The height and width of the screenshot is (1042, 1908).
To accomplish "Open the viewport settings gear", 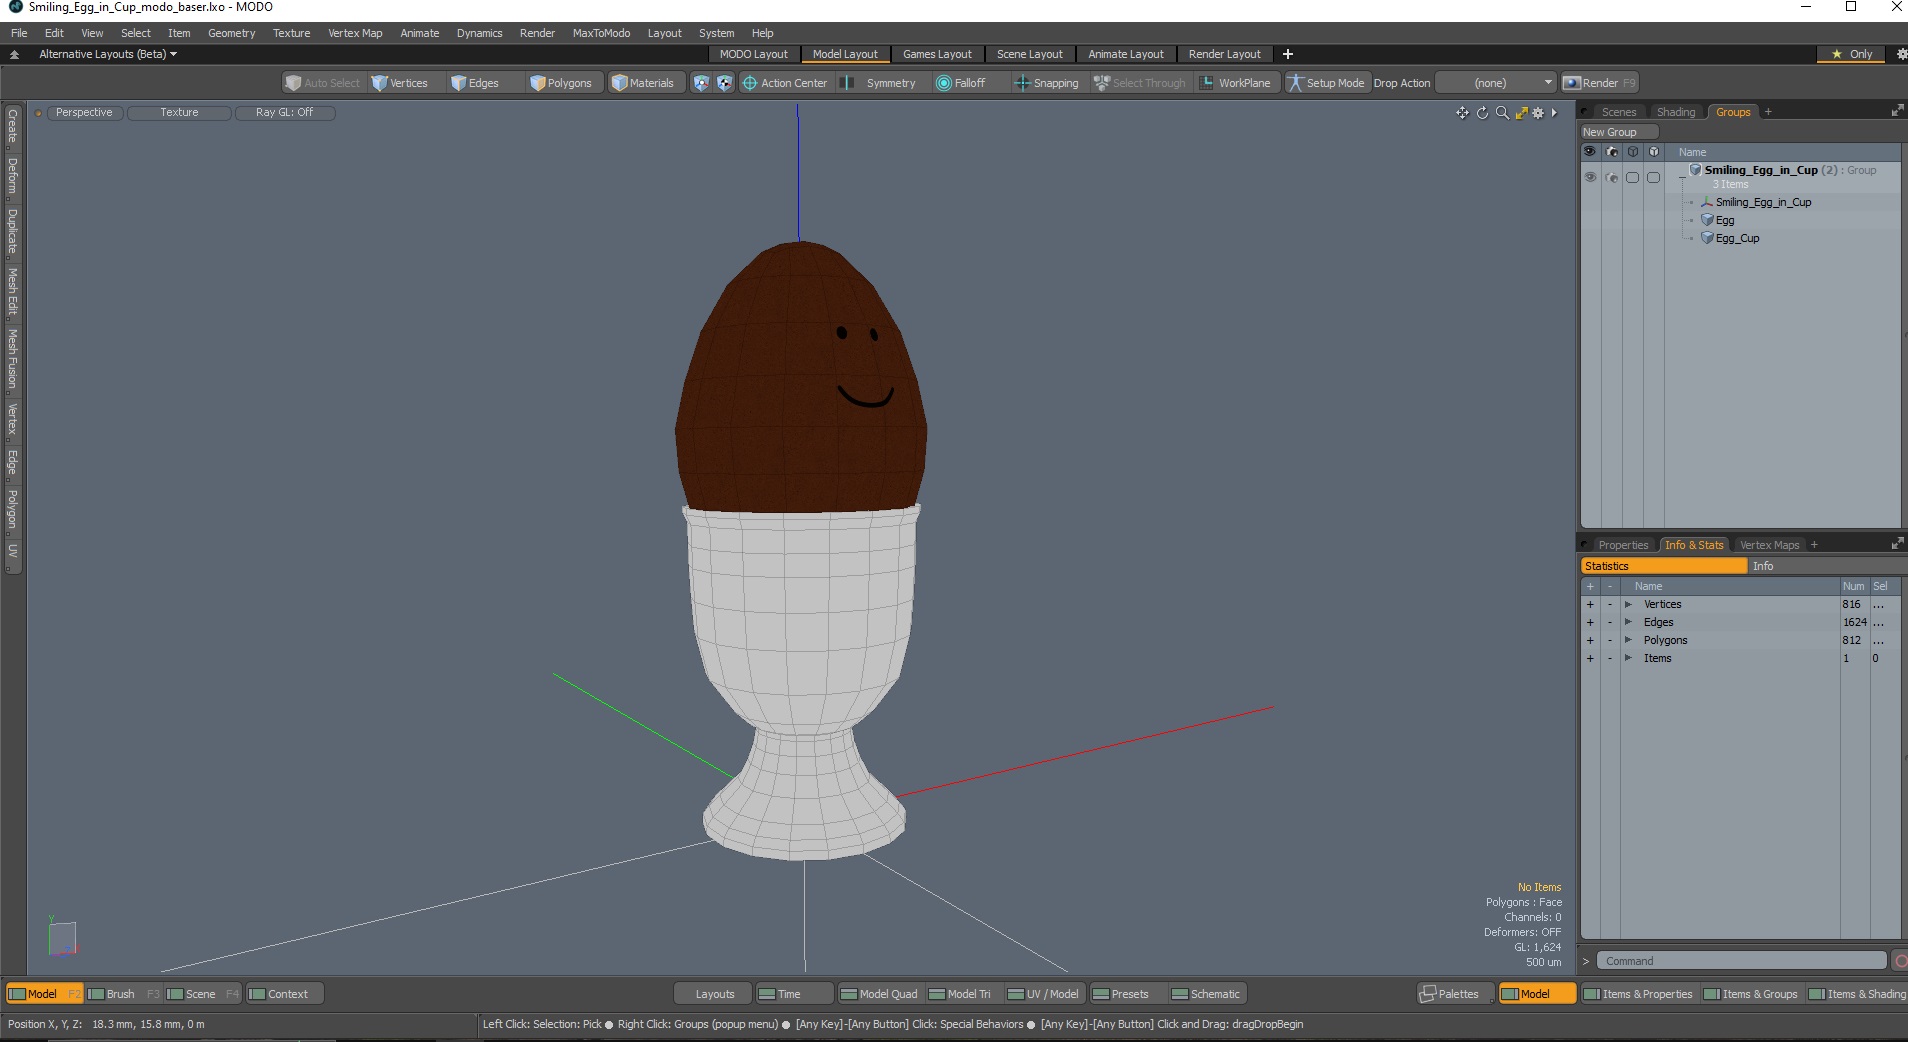I will [x=1538, y=113].
